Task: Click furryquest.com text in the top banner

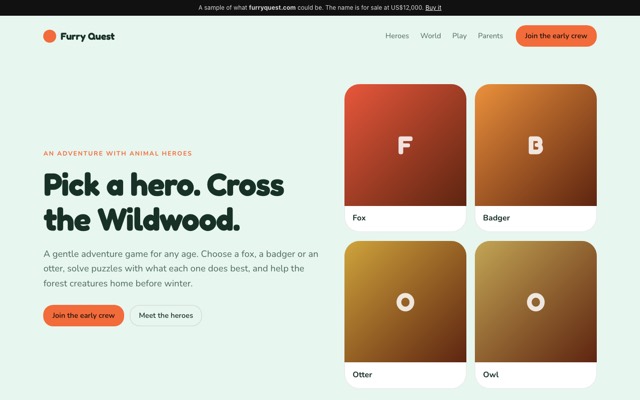Action: (x=272, y=7)
